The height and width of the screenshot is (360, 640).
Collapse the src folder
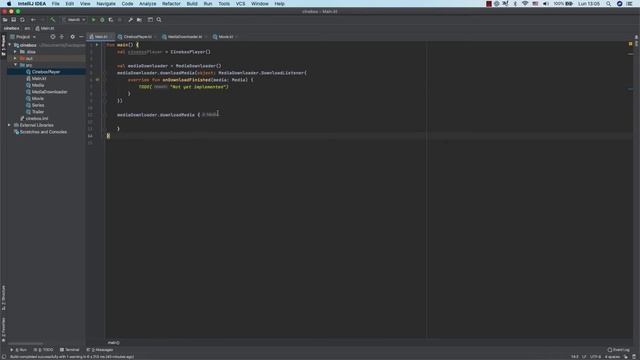click(x=16, y=65)
